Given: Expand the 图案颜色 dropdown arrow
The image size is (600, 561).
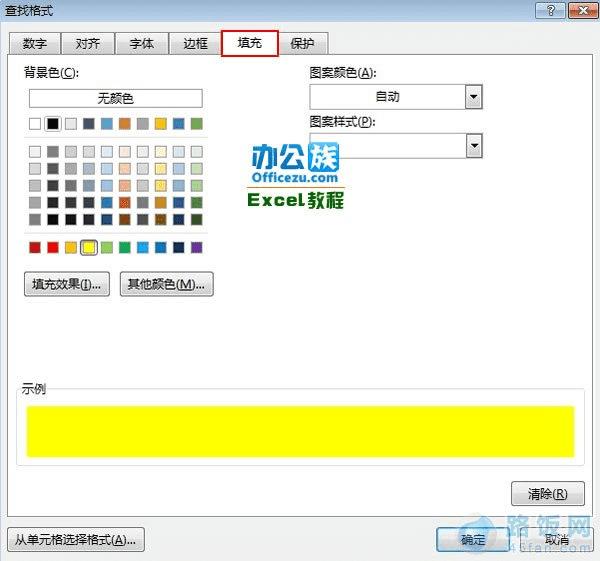Looking at the screenshot, I should pos(473,96).
